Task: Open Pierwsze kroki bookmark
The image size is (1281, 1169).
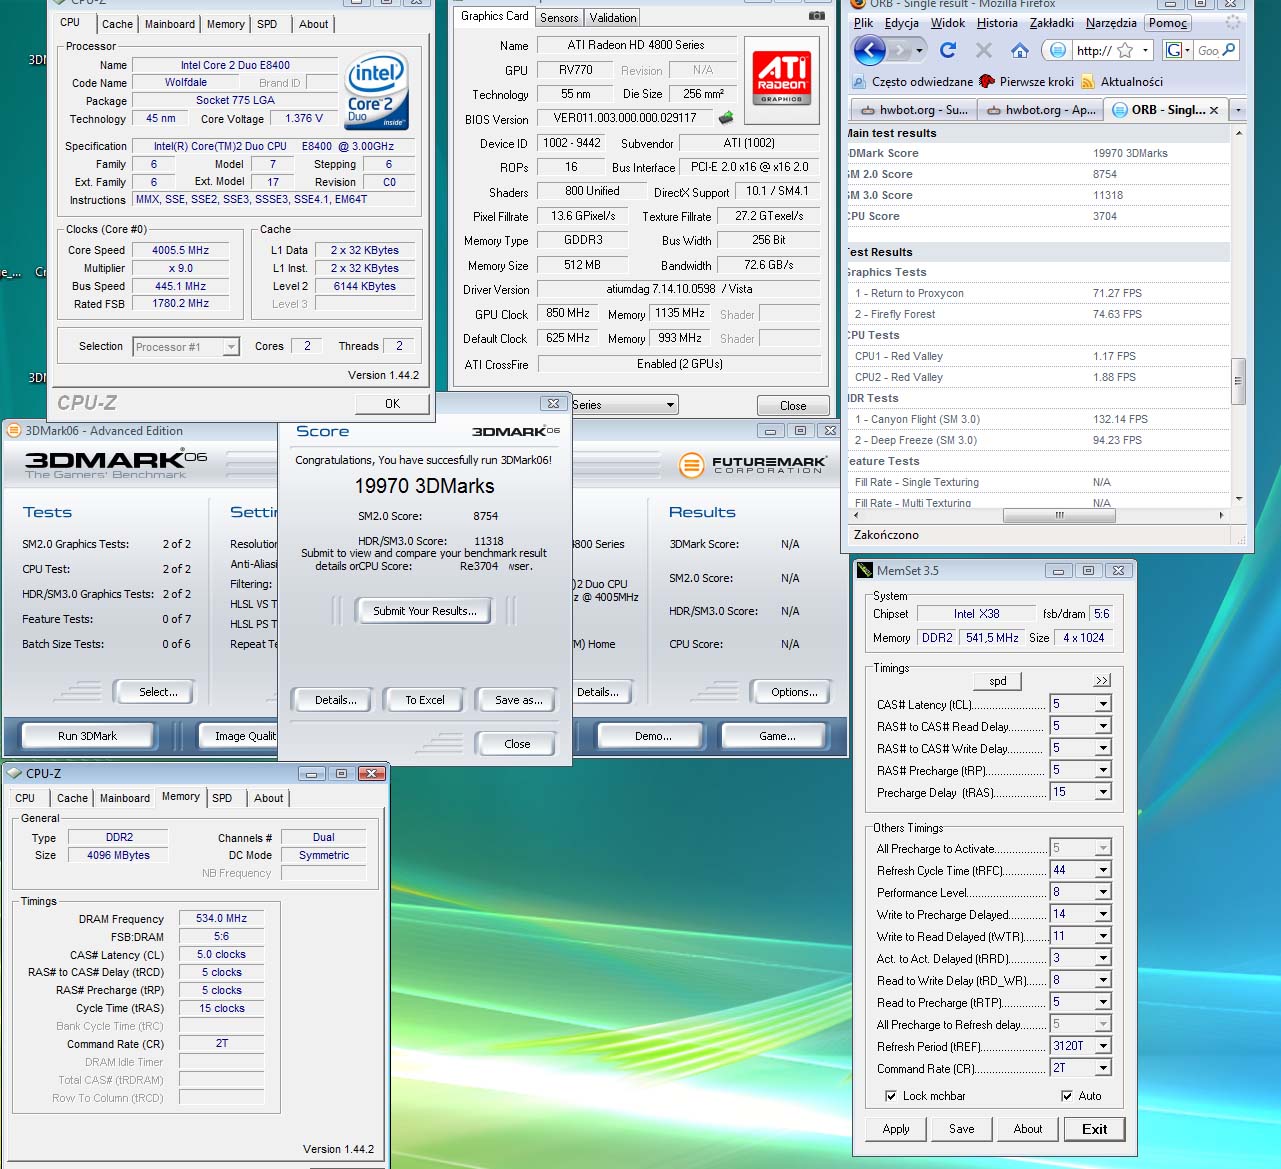Action: click(x=1026, y=81)
